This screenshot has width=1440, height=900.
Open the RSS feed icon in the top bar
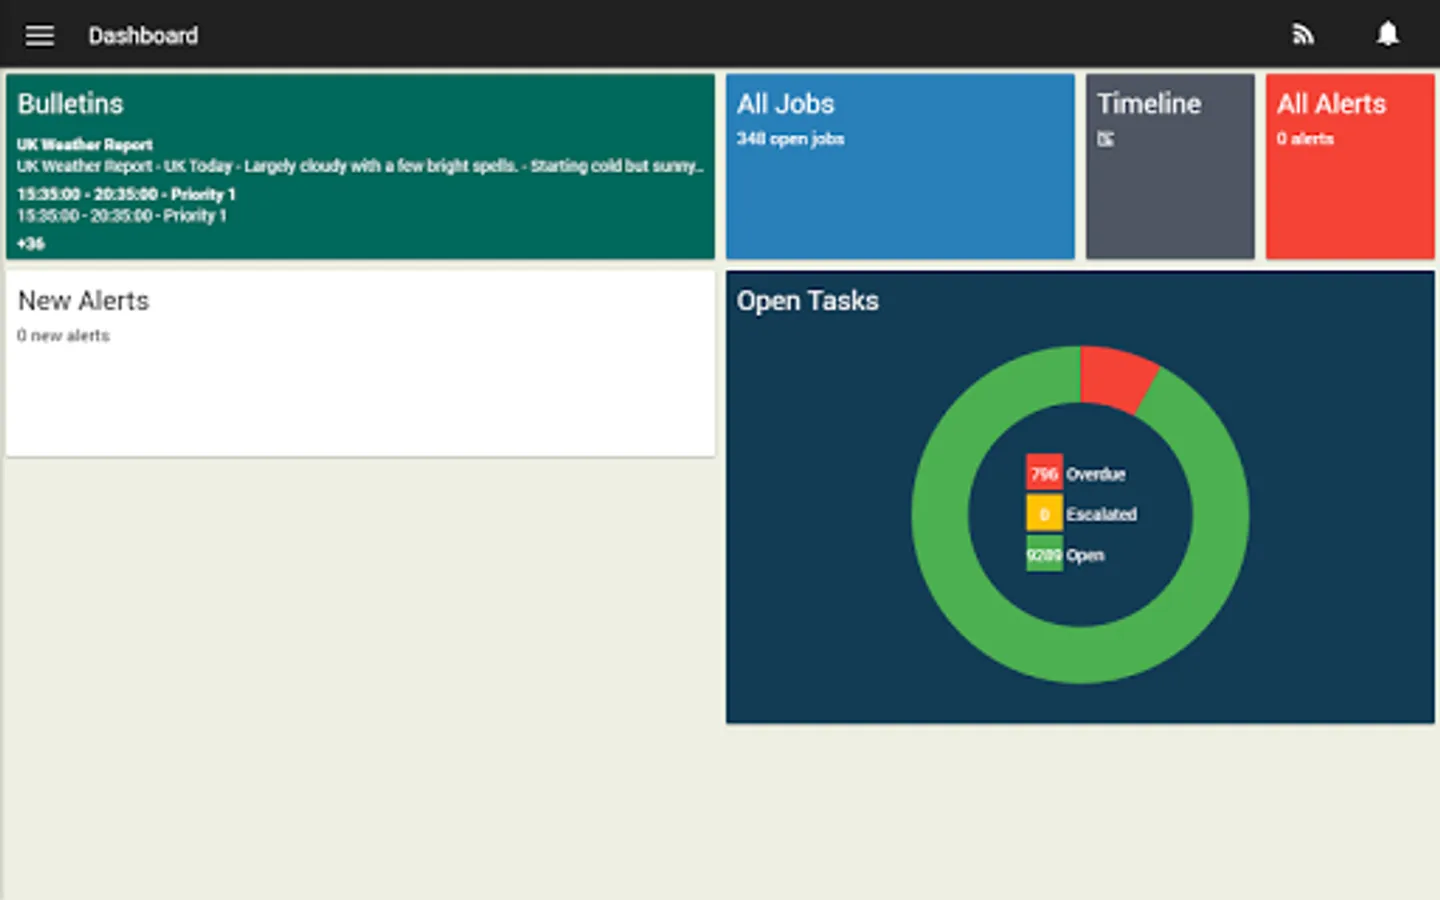[x=1302, y=35]
